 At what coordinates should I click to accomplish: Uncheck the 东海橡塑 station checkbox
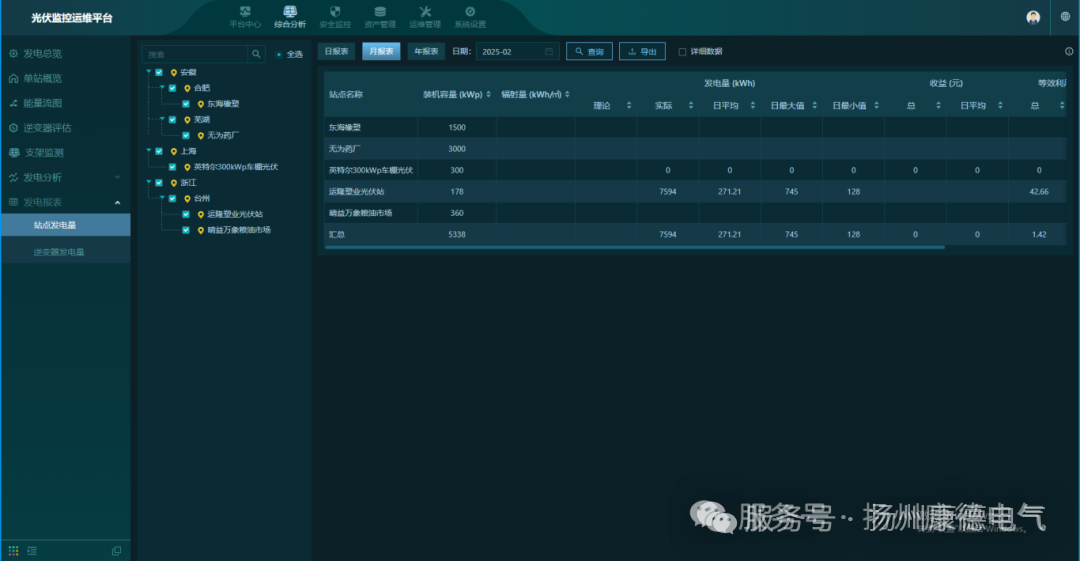(186, 103)
